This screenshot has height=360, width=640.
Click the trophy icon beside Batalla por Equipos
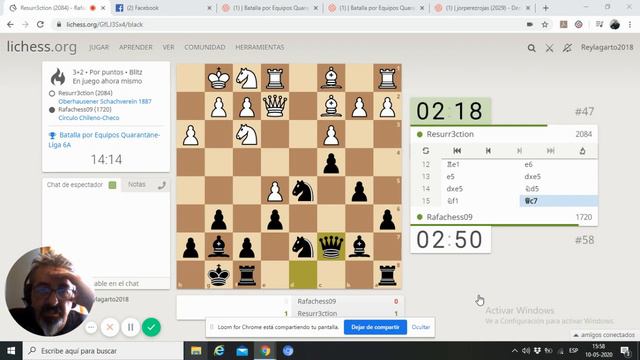(x=52, y=135)
